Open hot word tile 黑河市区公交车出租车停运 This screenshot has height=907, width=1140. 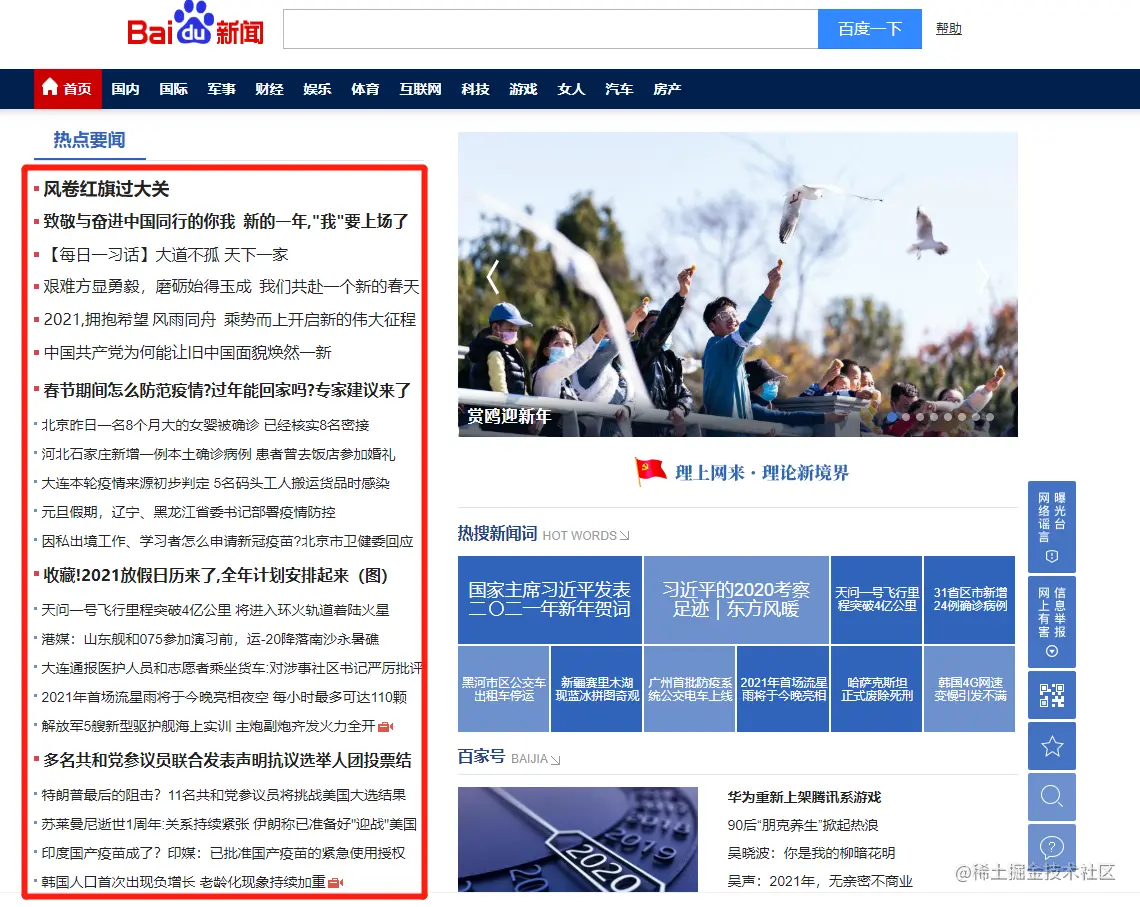[x=503, y=689]
